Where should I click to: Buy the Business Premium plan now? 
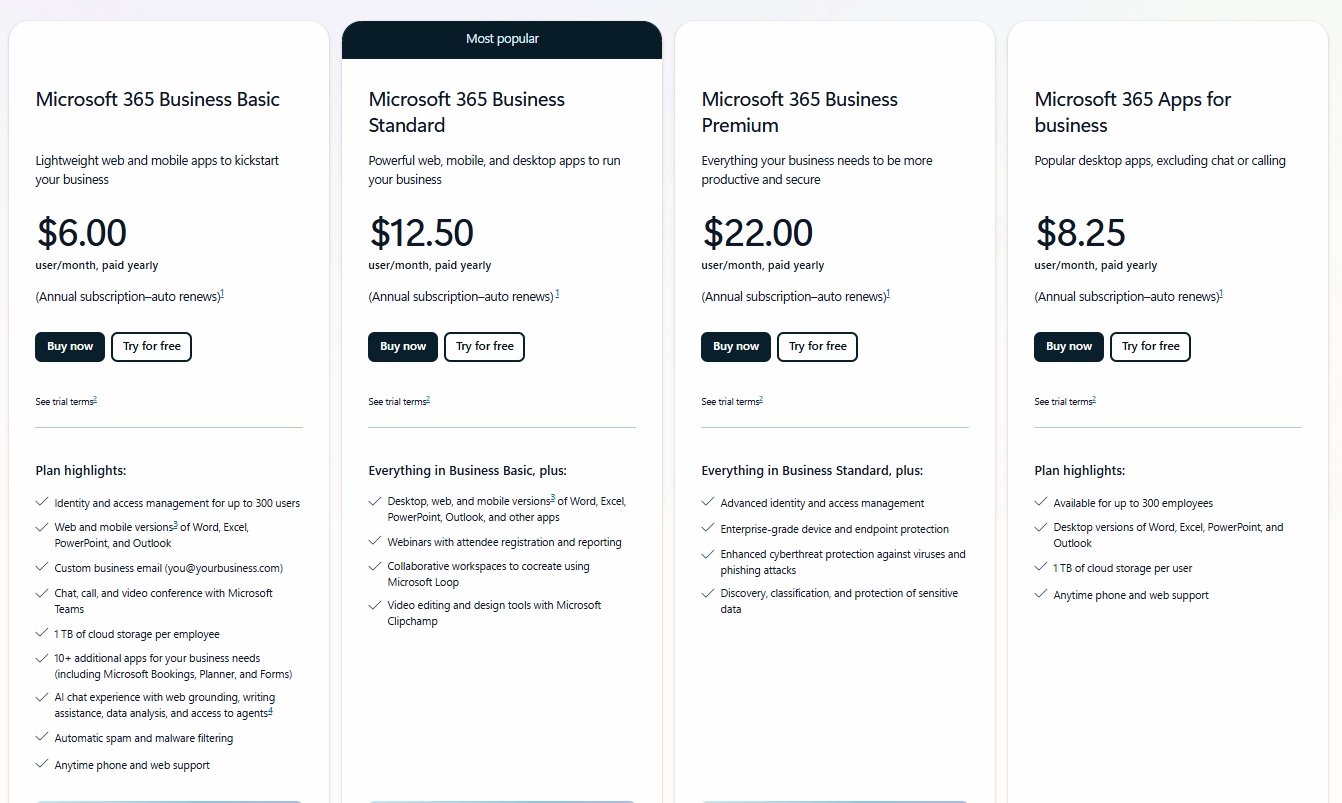tap(735, 346)
